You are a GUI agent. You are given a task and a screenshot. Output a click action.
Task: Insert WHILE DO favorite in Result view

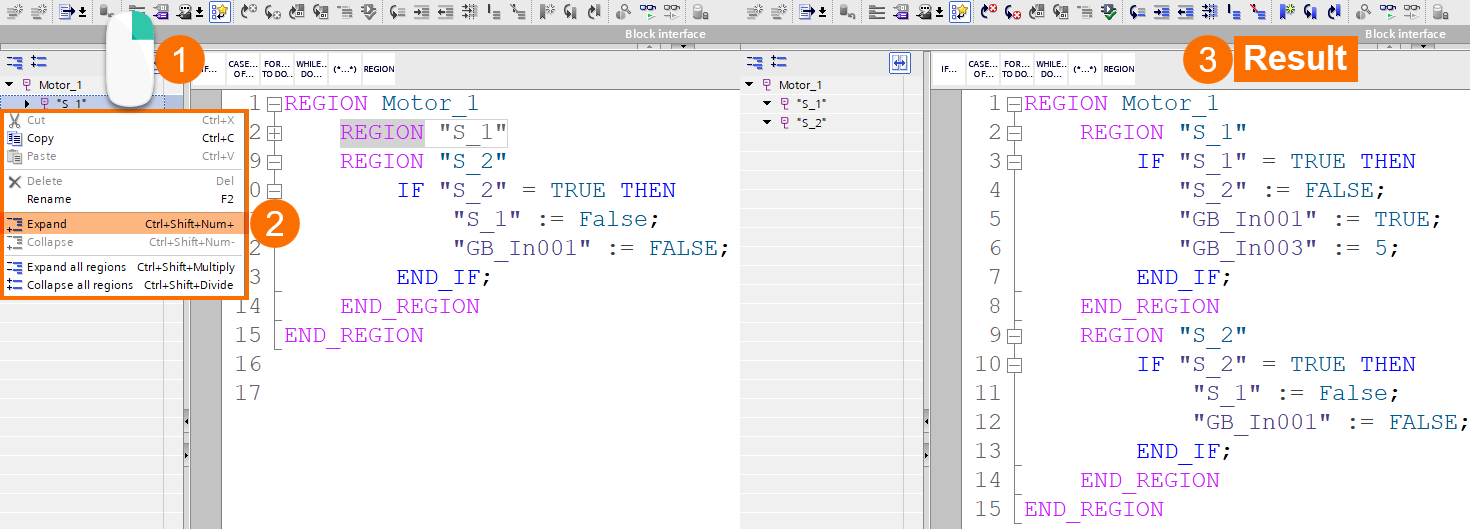click(1050, 69)
